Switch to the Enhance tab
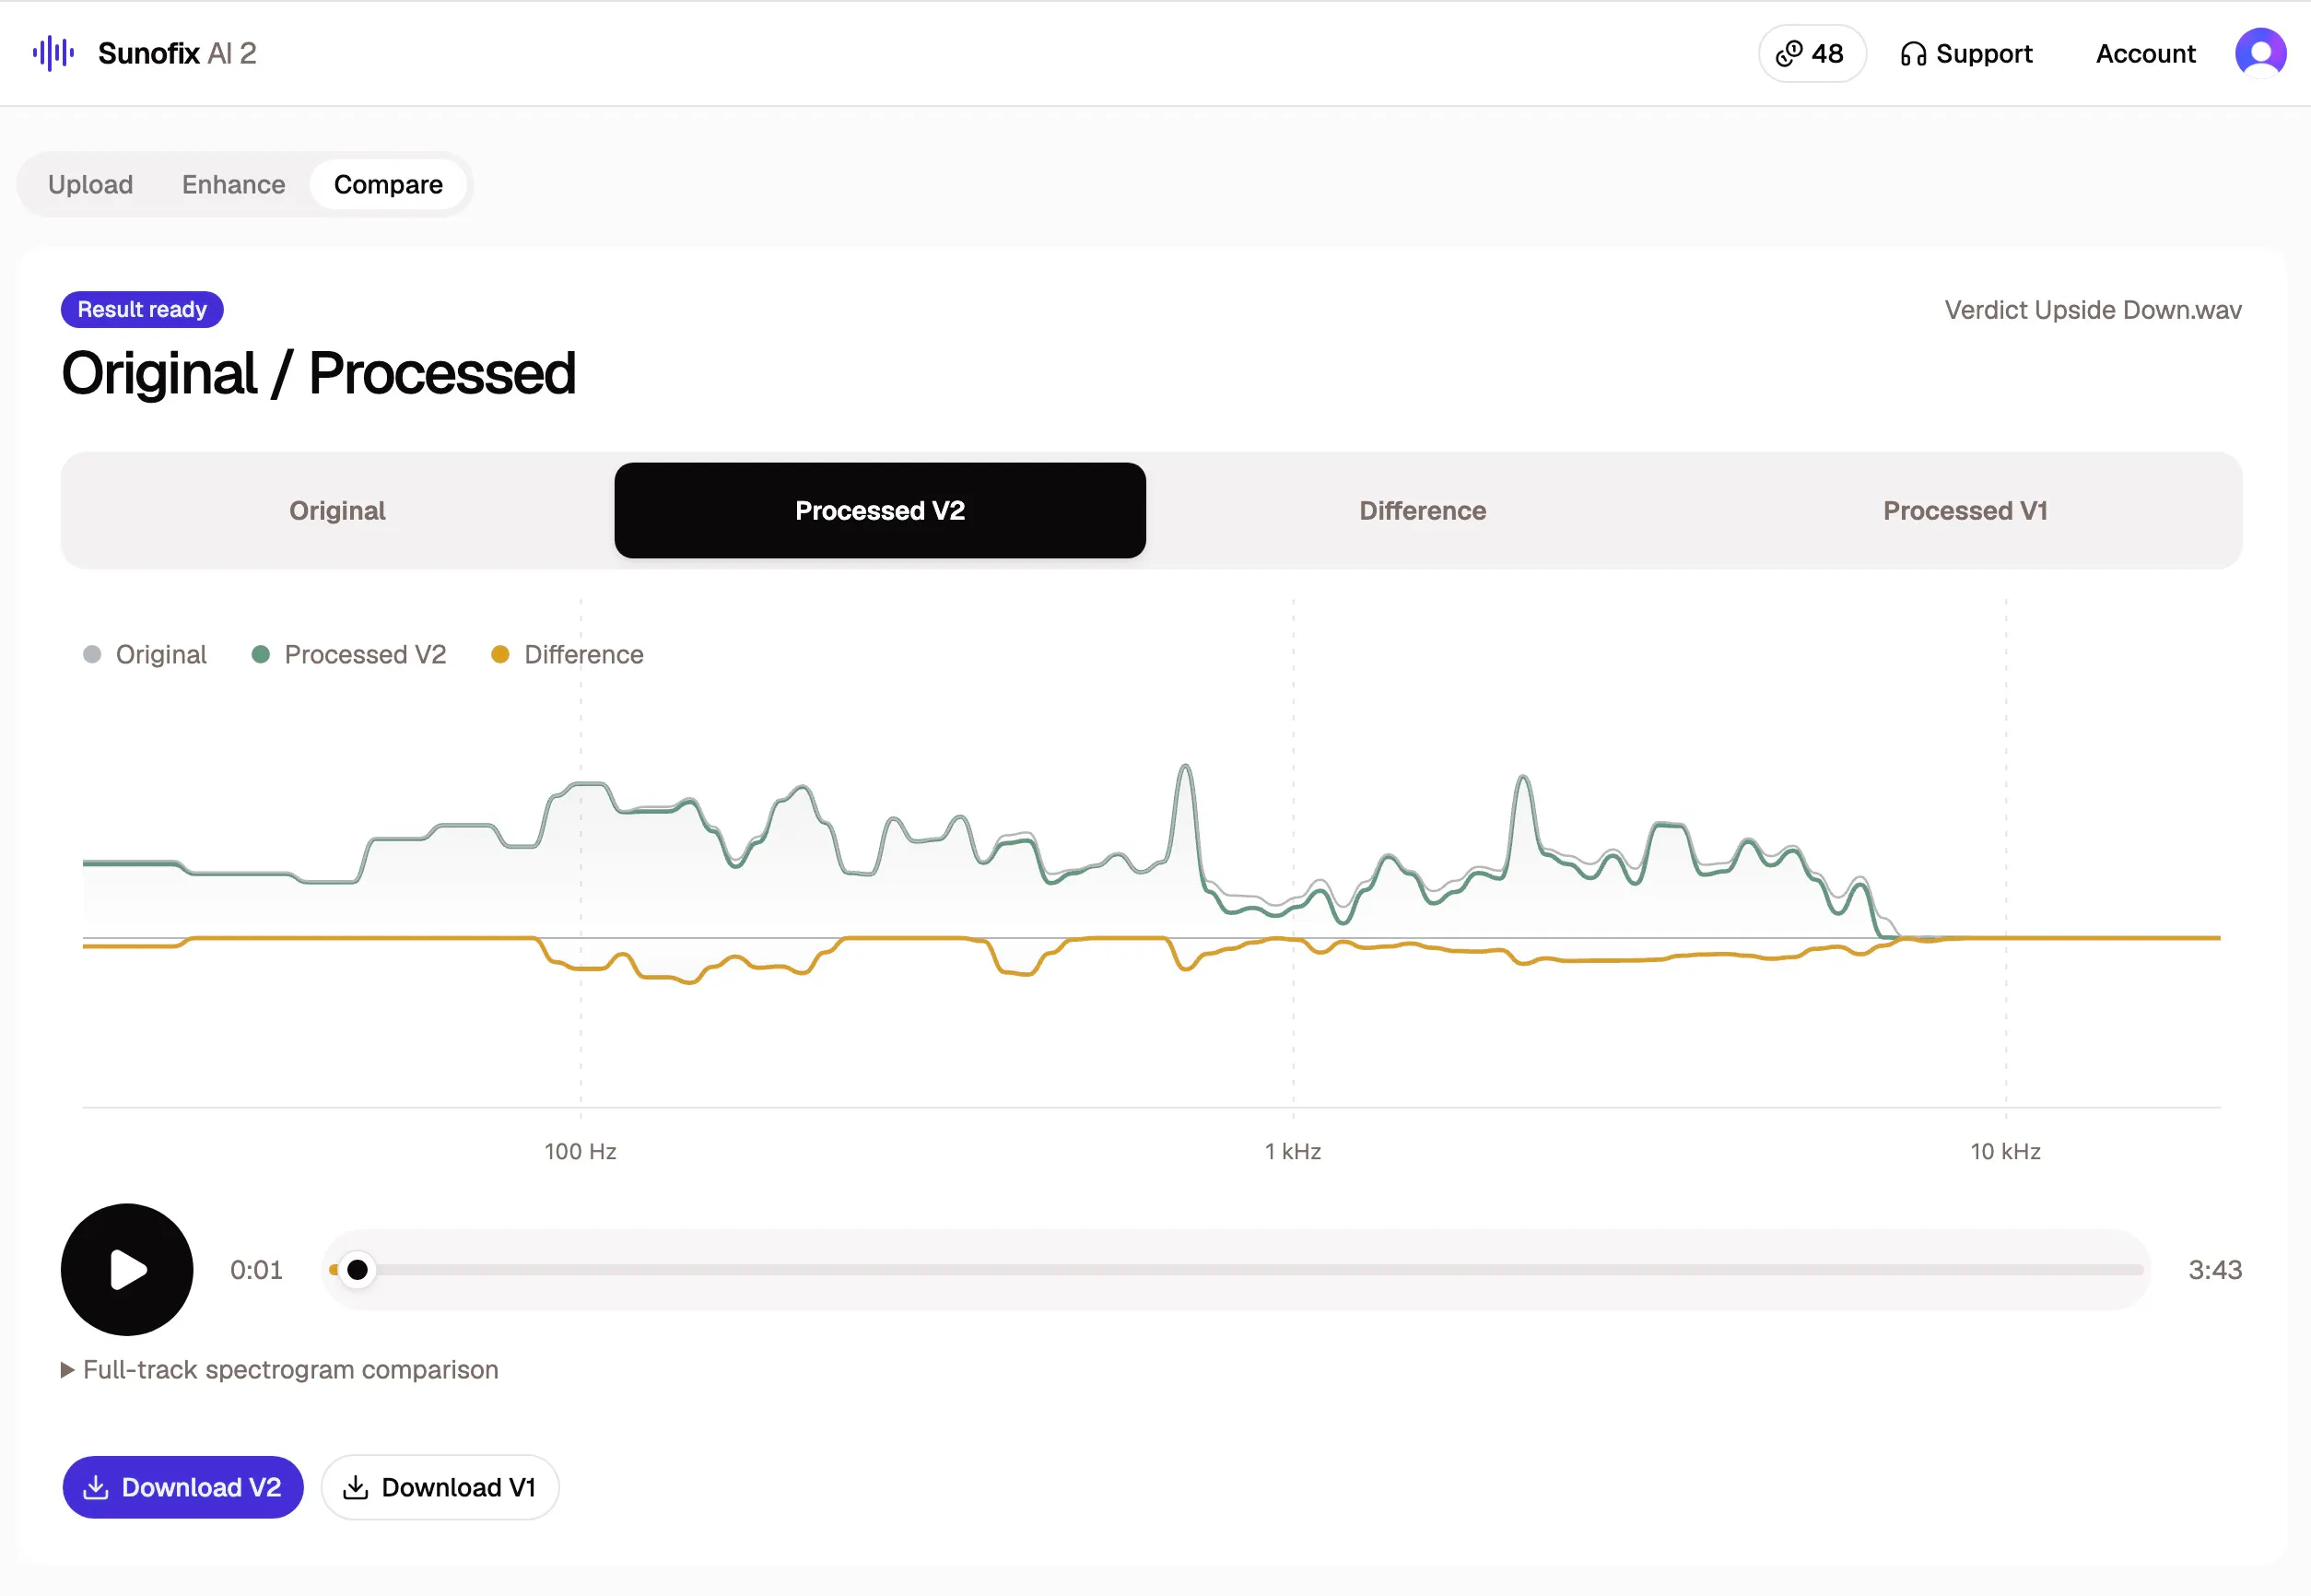The height and width of the screenshot is (1596, 2311). [233, 184]
